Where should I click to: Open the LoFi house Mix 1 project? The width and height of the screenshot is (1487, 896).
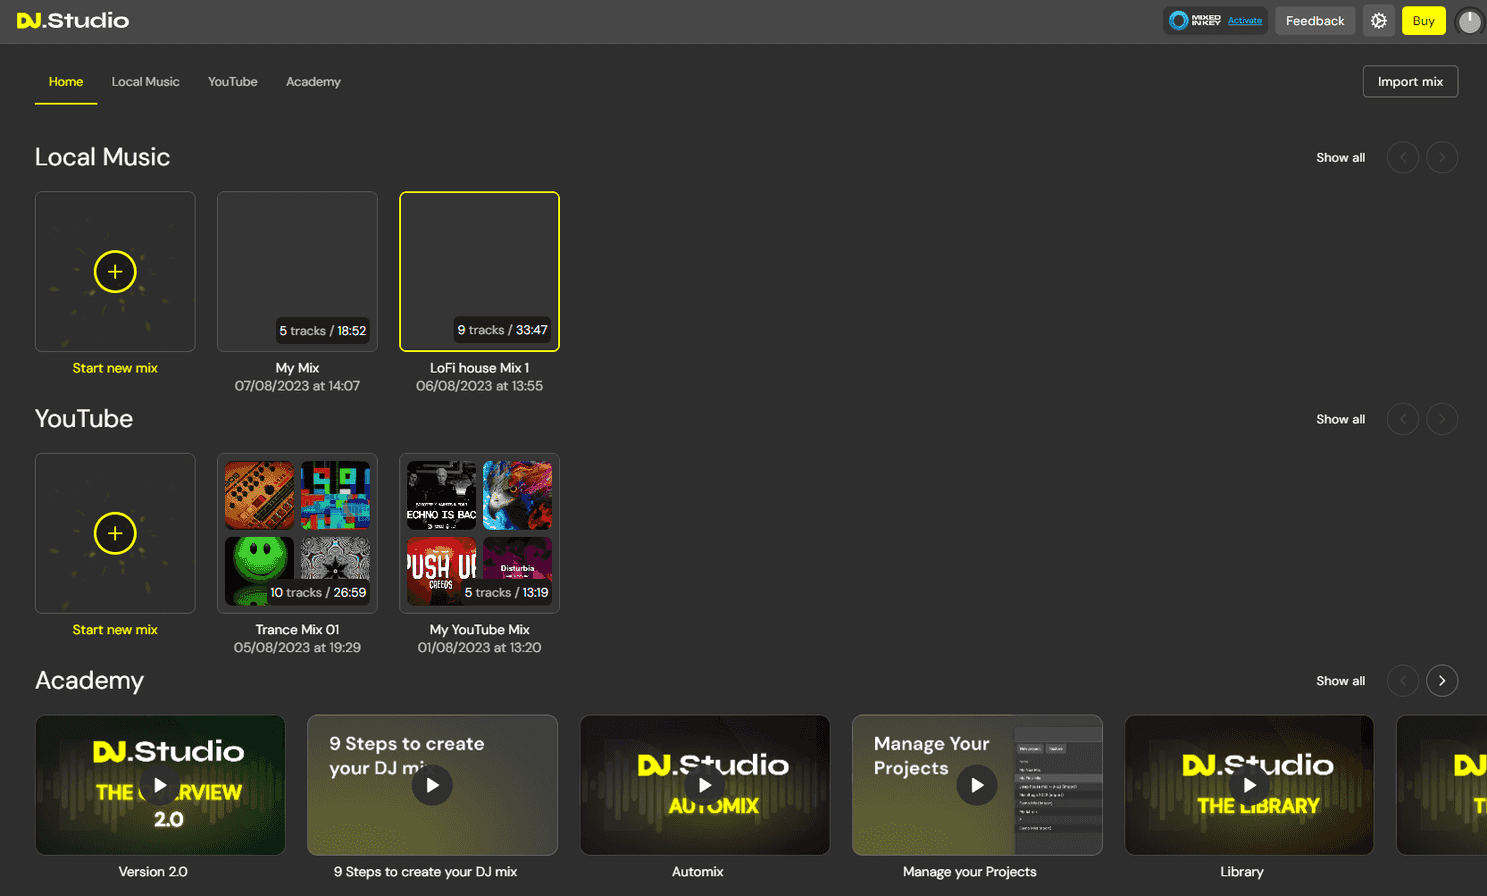(479, 271)
